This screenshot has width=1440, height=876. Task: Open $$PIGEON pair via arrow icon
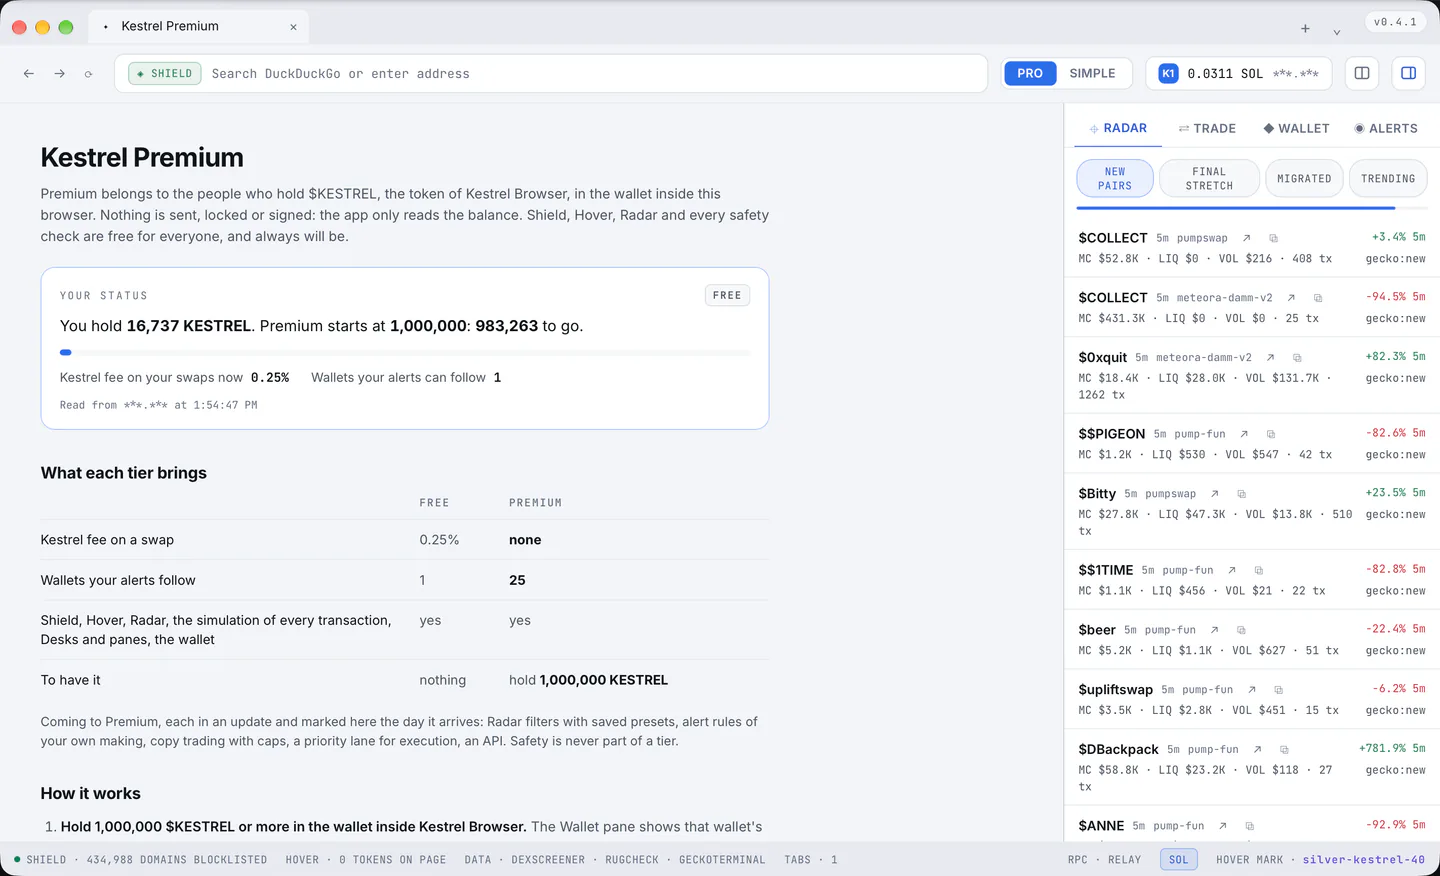(x=1245, y=434)
